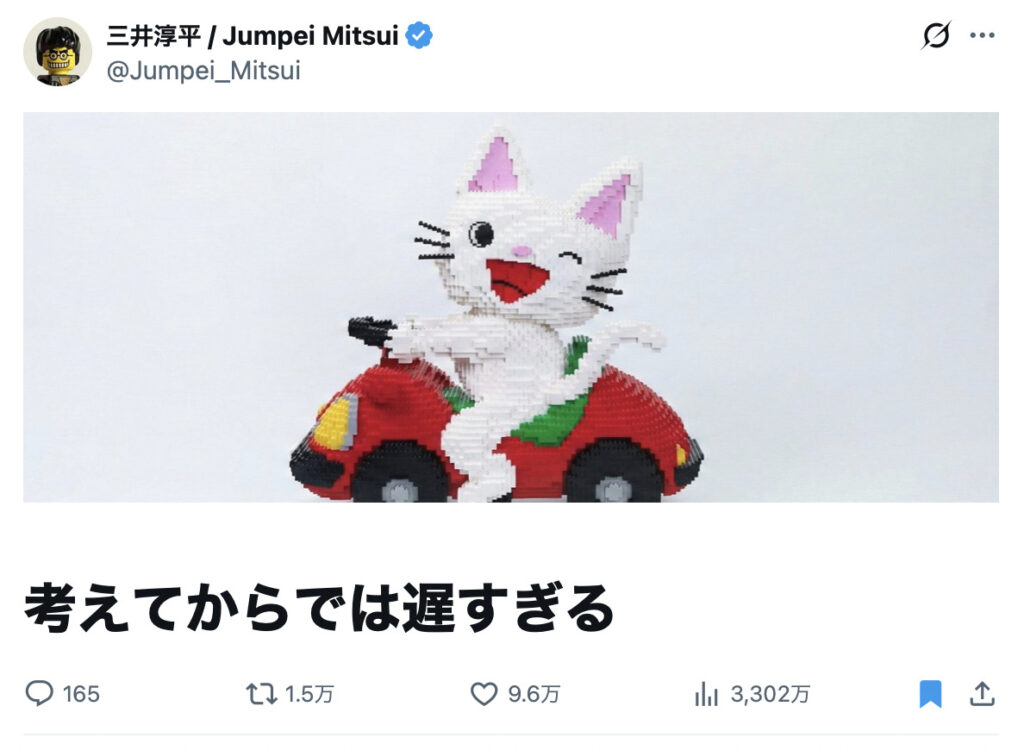Screen dimensions: 1024x750
Task: Toggle the blue bookmark icon
Action: pos(931,694)
